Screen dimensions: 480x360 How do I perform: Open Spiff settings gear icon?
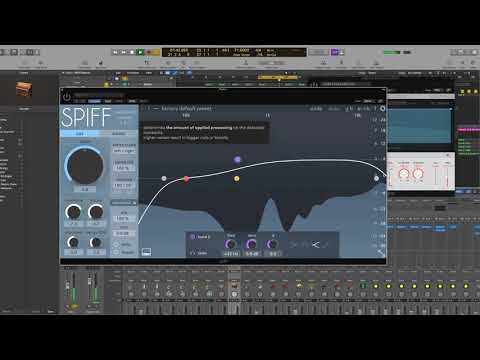[x=383, y=109]
